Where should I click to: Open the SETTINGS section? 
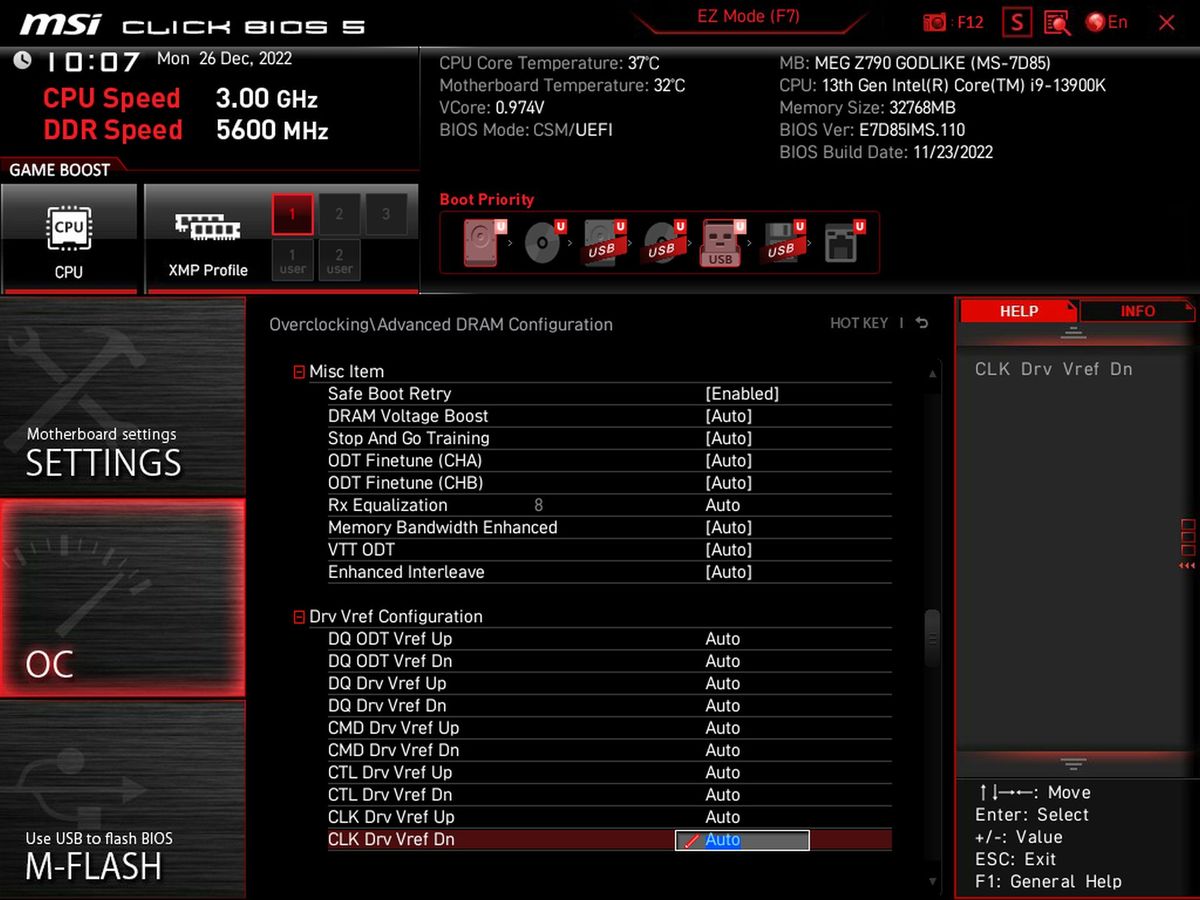pyautogui.click(x=123, y=396)
